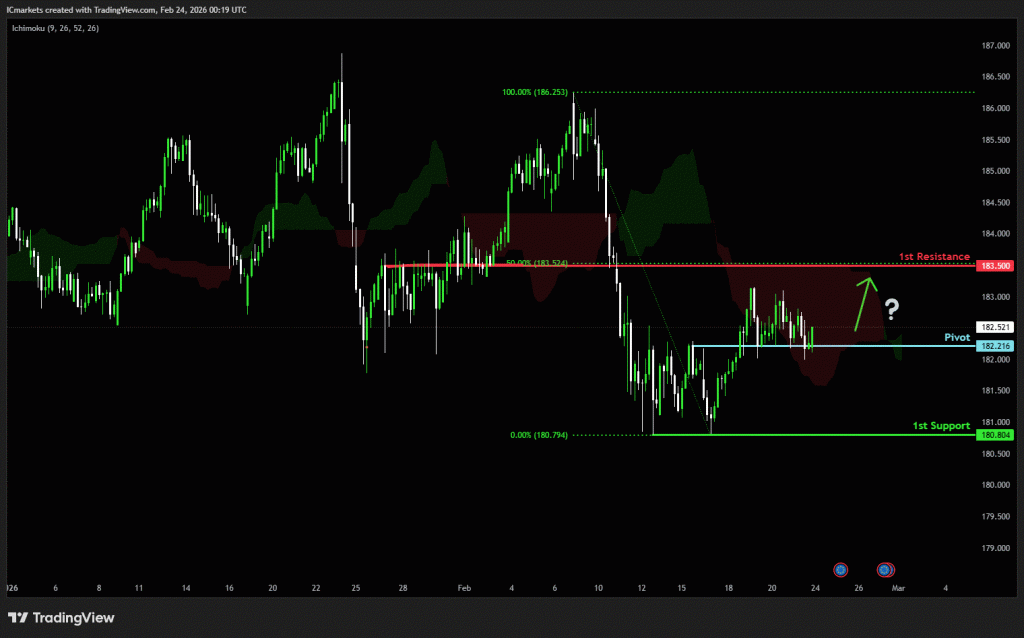Select the 1st Support text label
Viewport: 1024px width, 638px height.
pos(941,426)
